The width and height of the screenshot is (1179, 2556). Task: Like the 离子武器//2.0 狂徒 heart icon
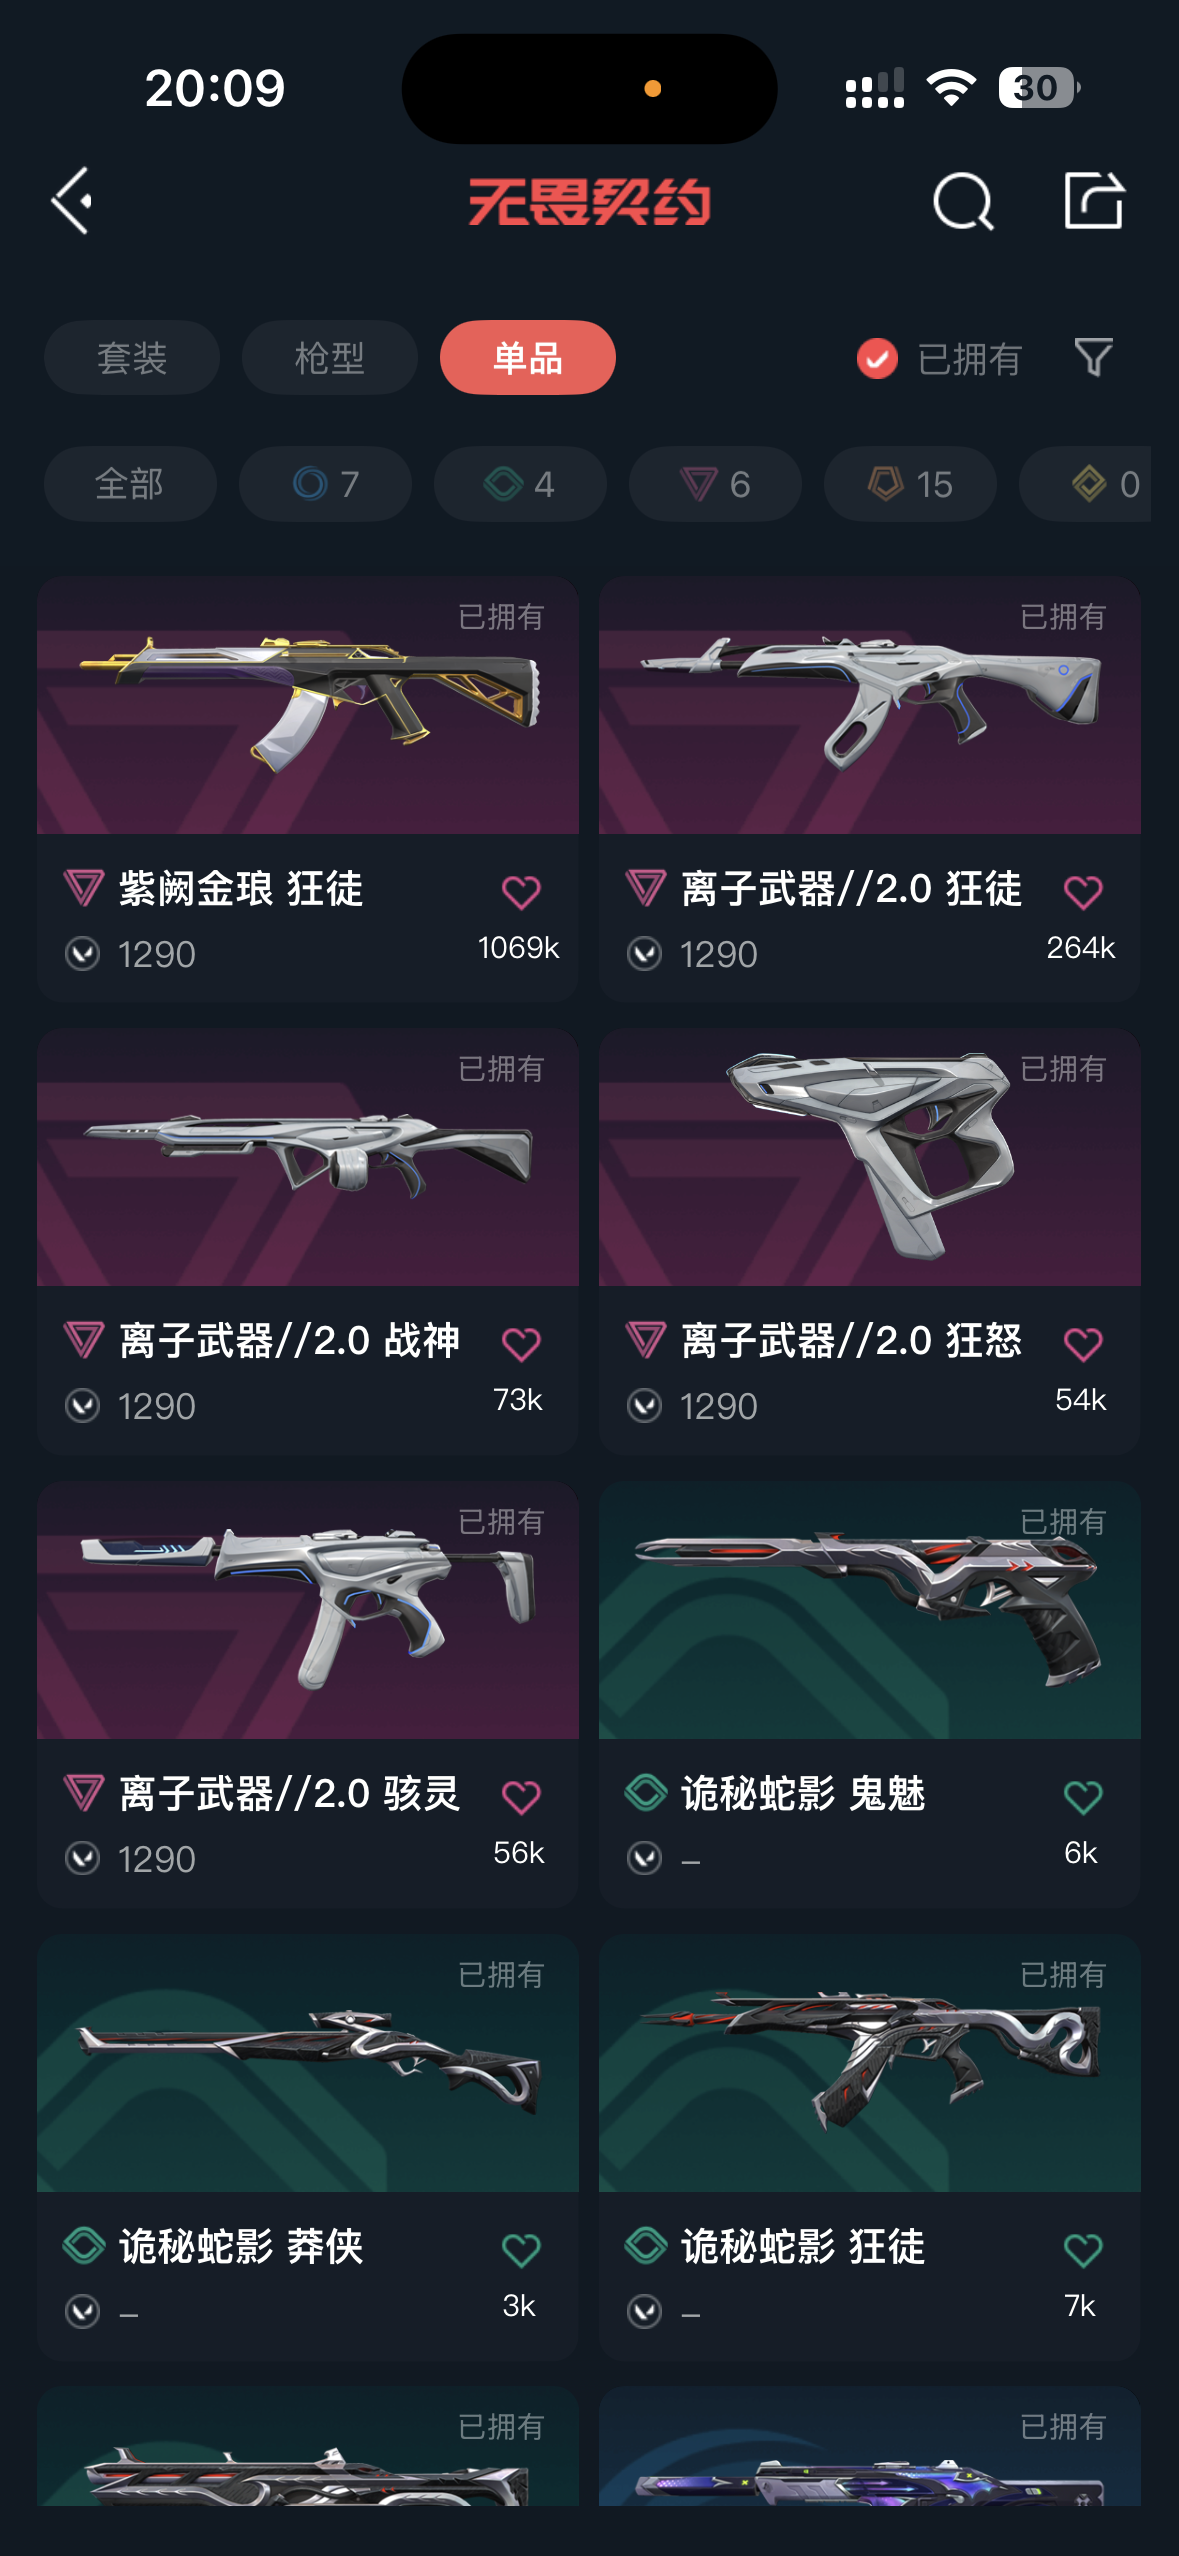[1083, 891]
